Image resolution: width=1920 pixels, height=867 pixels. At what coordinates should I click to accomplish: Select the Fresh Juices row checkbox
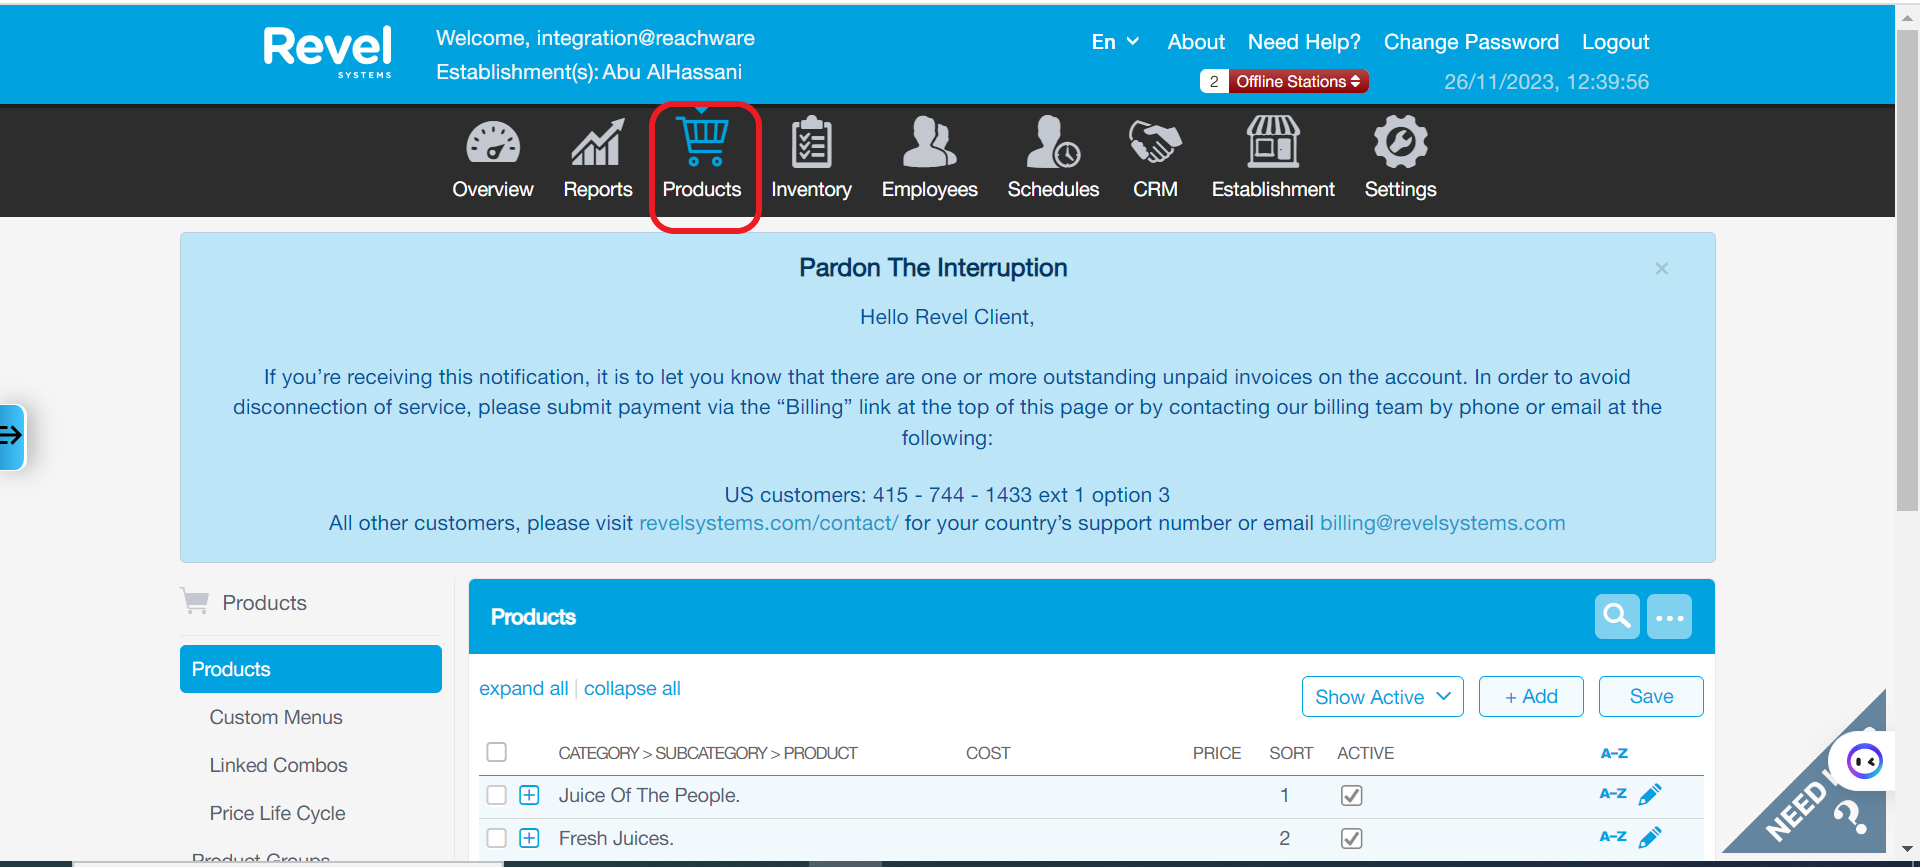tap(497, 838)
